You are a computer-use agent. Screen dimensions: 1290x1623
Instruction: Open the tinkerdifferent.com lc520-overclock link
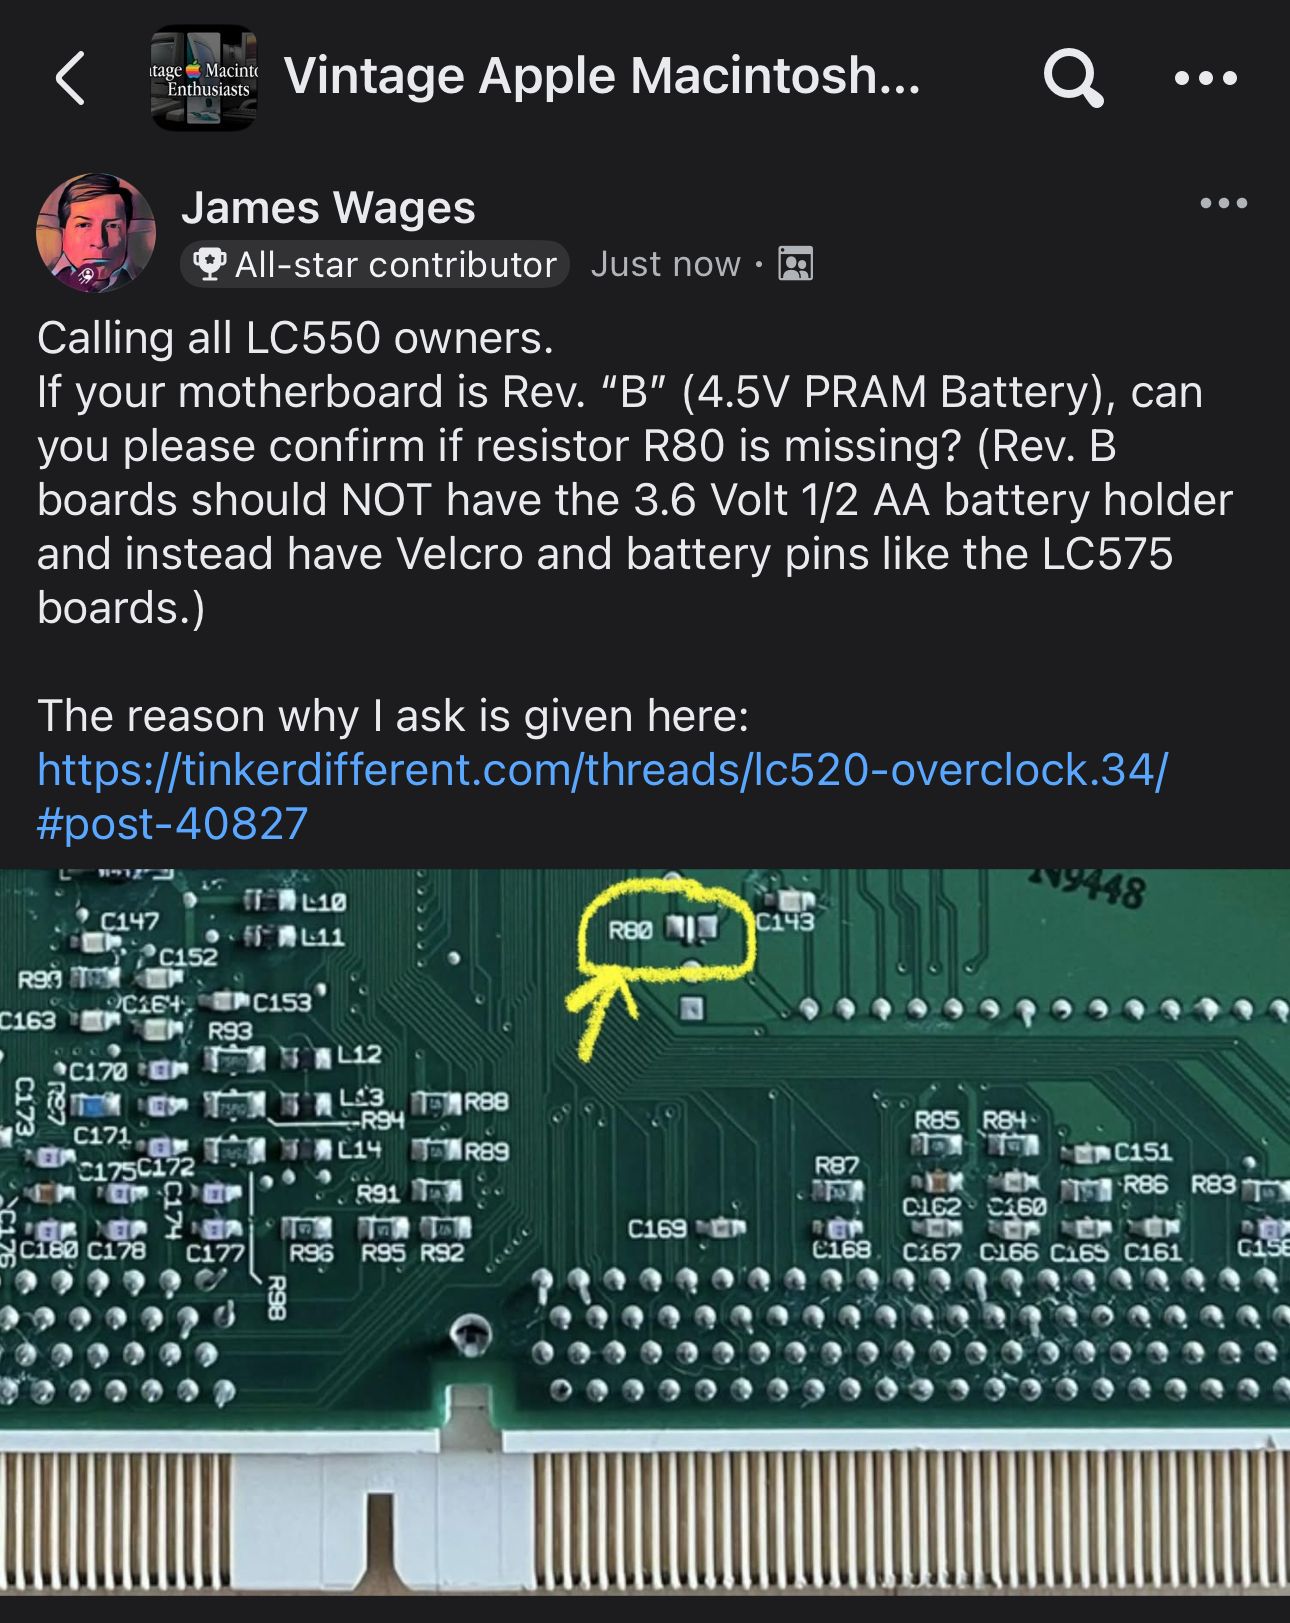point(602,770)
